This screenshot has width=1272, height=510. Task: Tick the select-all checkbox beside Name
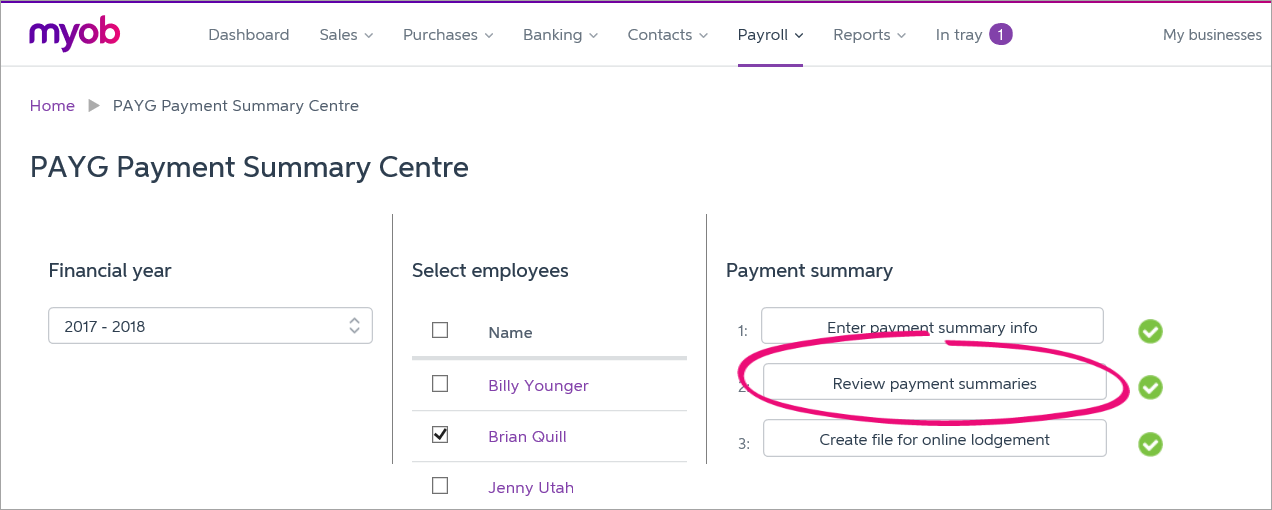tap(440, 330)
